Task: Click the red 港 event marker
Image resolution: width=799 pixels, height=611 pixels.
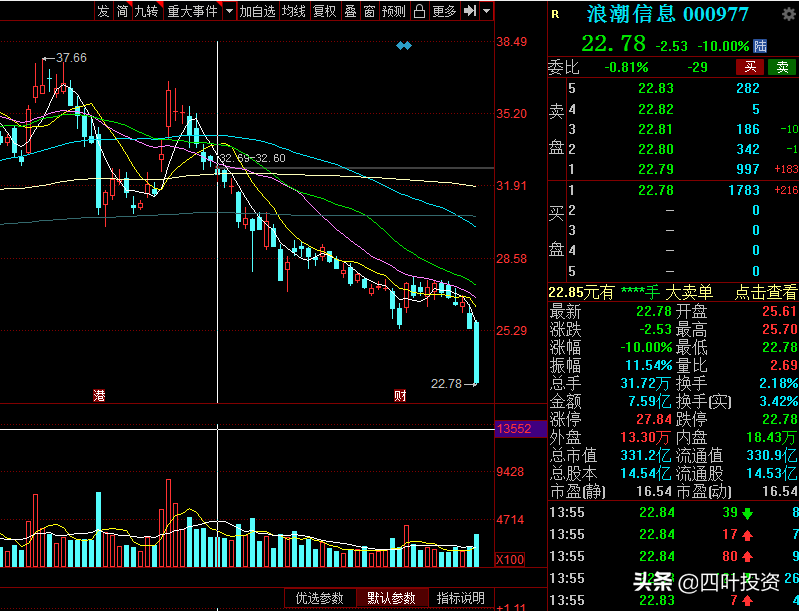Action: tap(99, 395)
